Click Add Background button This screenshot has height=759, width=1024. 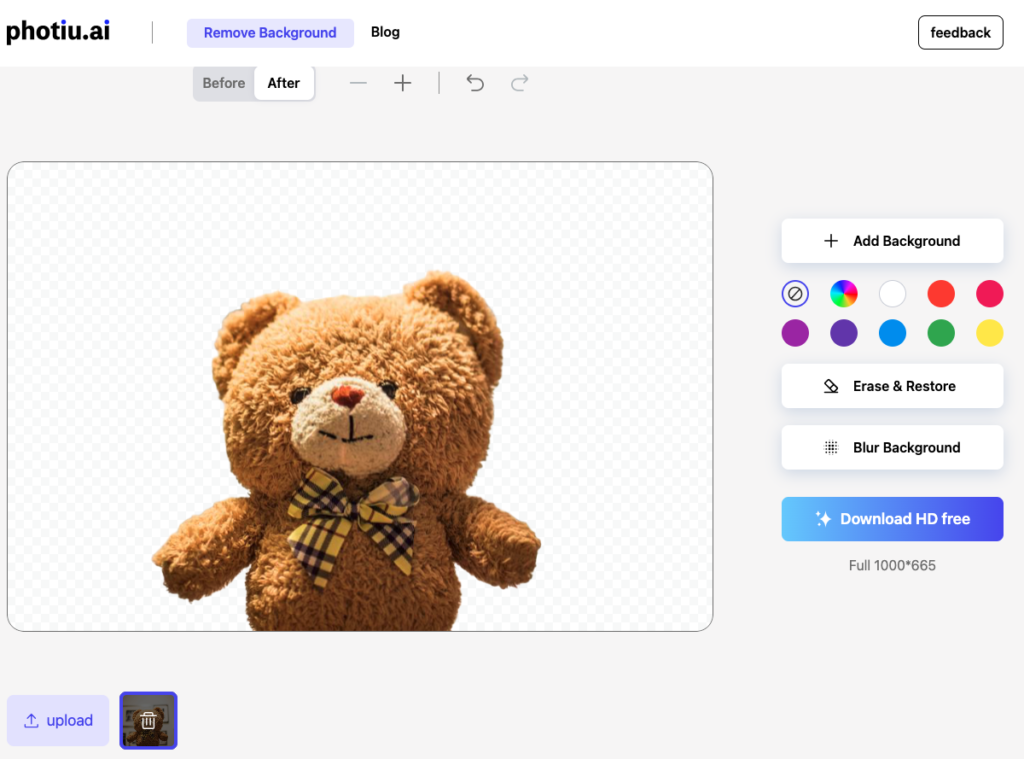pos(892,241)
